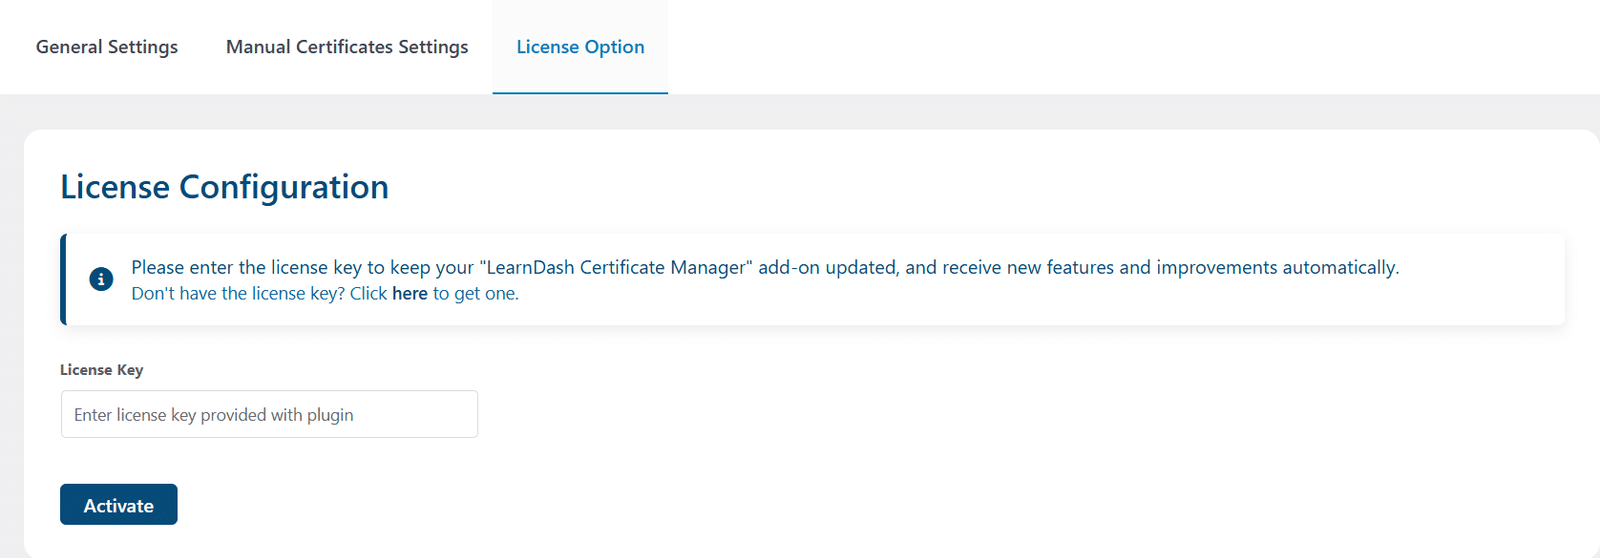Select the License Option tab
Screen dimensions: 1600x558
tap(580, 47)
